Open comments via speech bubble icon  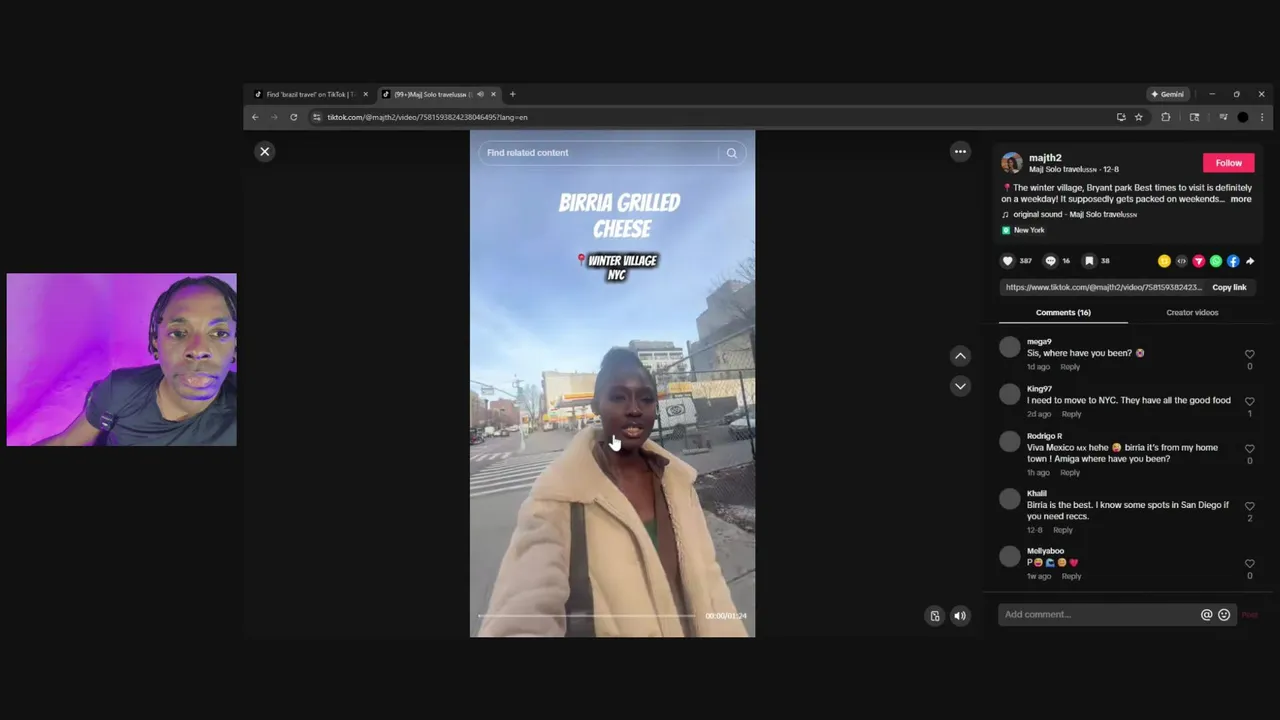[1050, 261]
